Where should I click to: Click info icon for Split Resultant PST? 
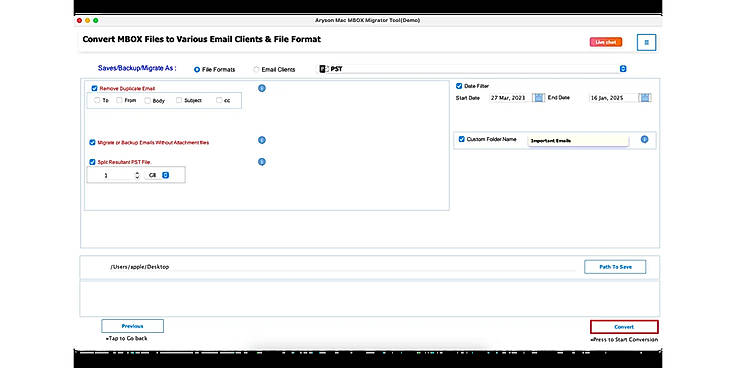[262, 161]
